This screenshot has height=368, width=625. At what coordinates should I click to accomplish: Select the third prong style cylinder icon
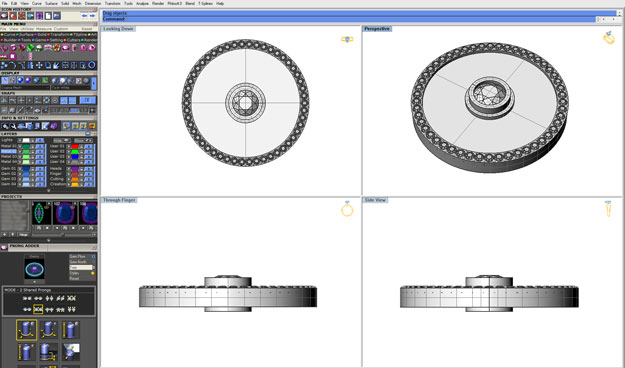[x=71, y=330]
